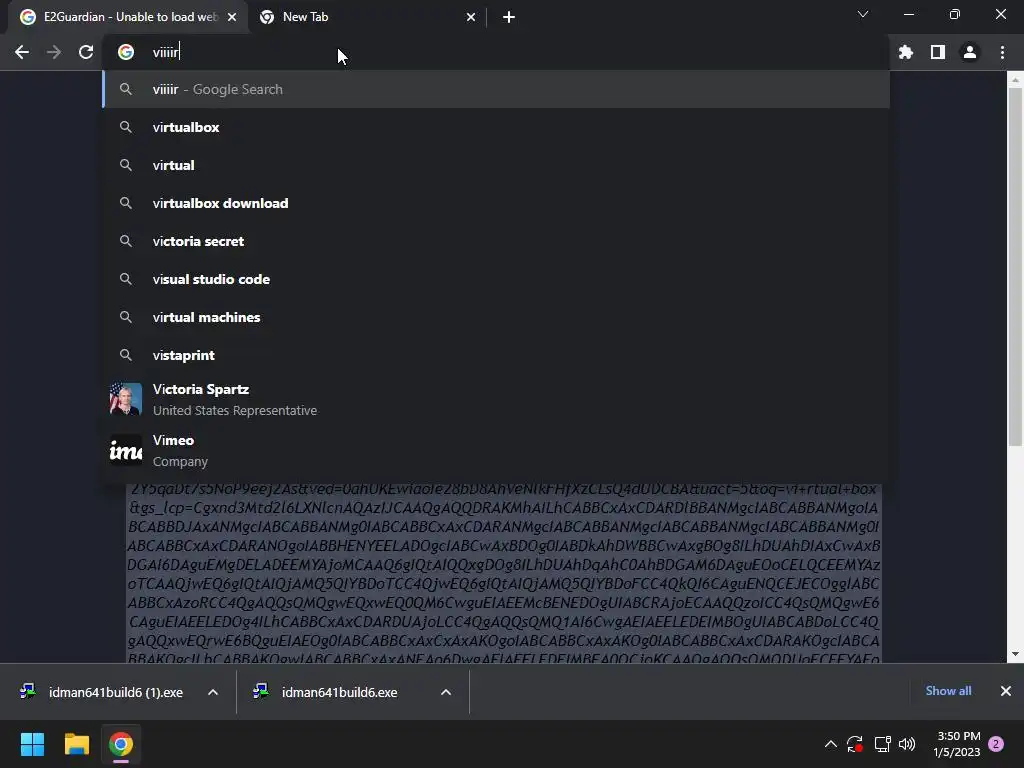Switch to the E2Guardian tab
The width and height of the screenshot is (1024, 768).
pyautogui.click(x=128, y=17)
